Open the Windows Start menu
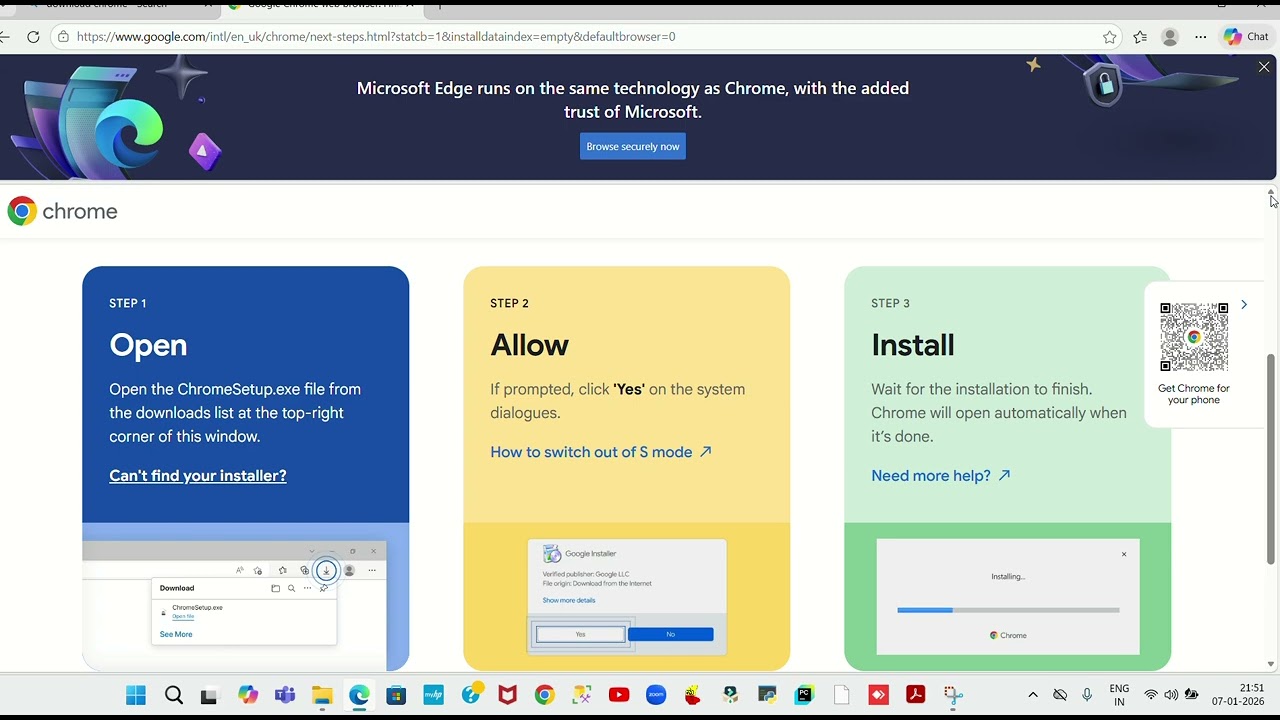The image size is (1280, 720). 136,695
